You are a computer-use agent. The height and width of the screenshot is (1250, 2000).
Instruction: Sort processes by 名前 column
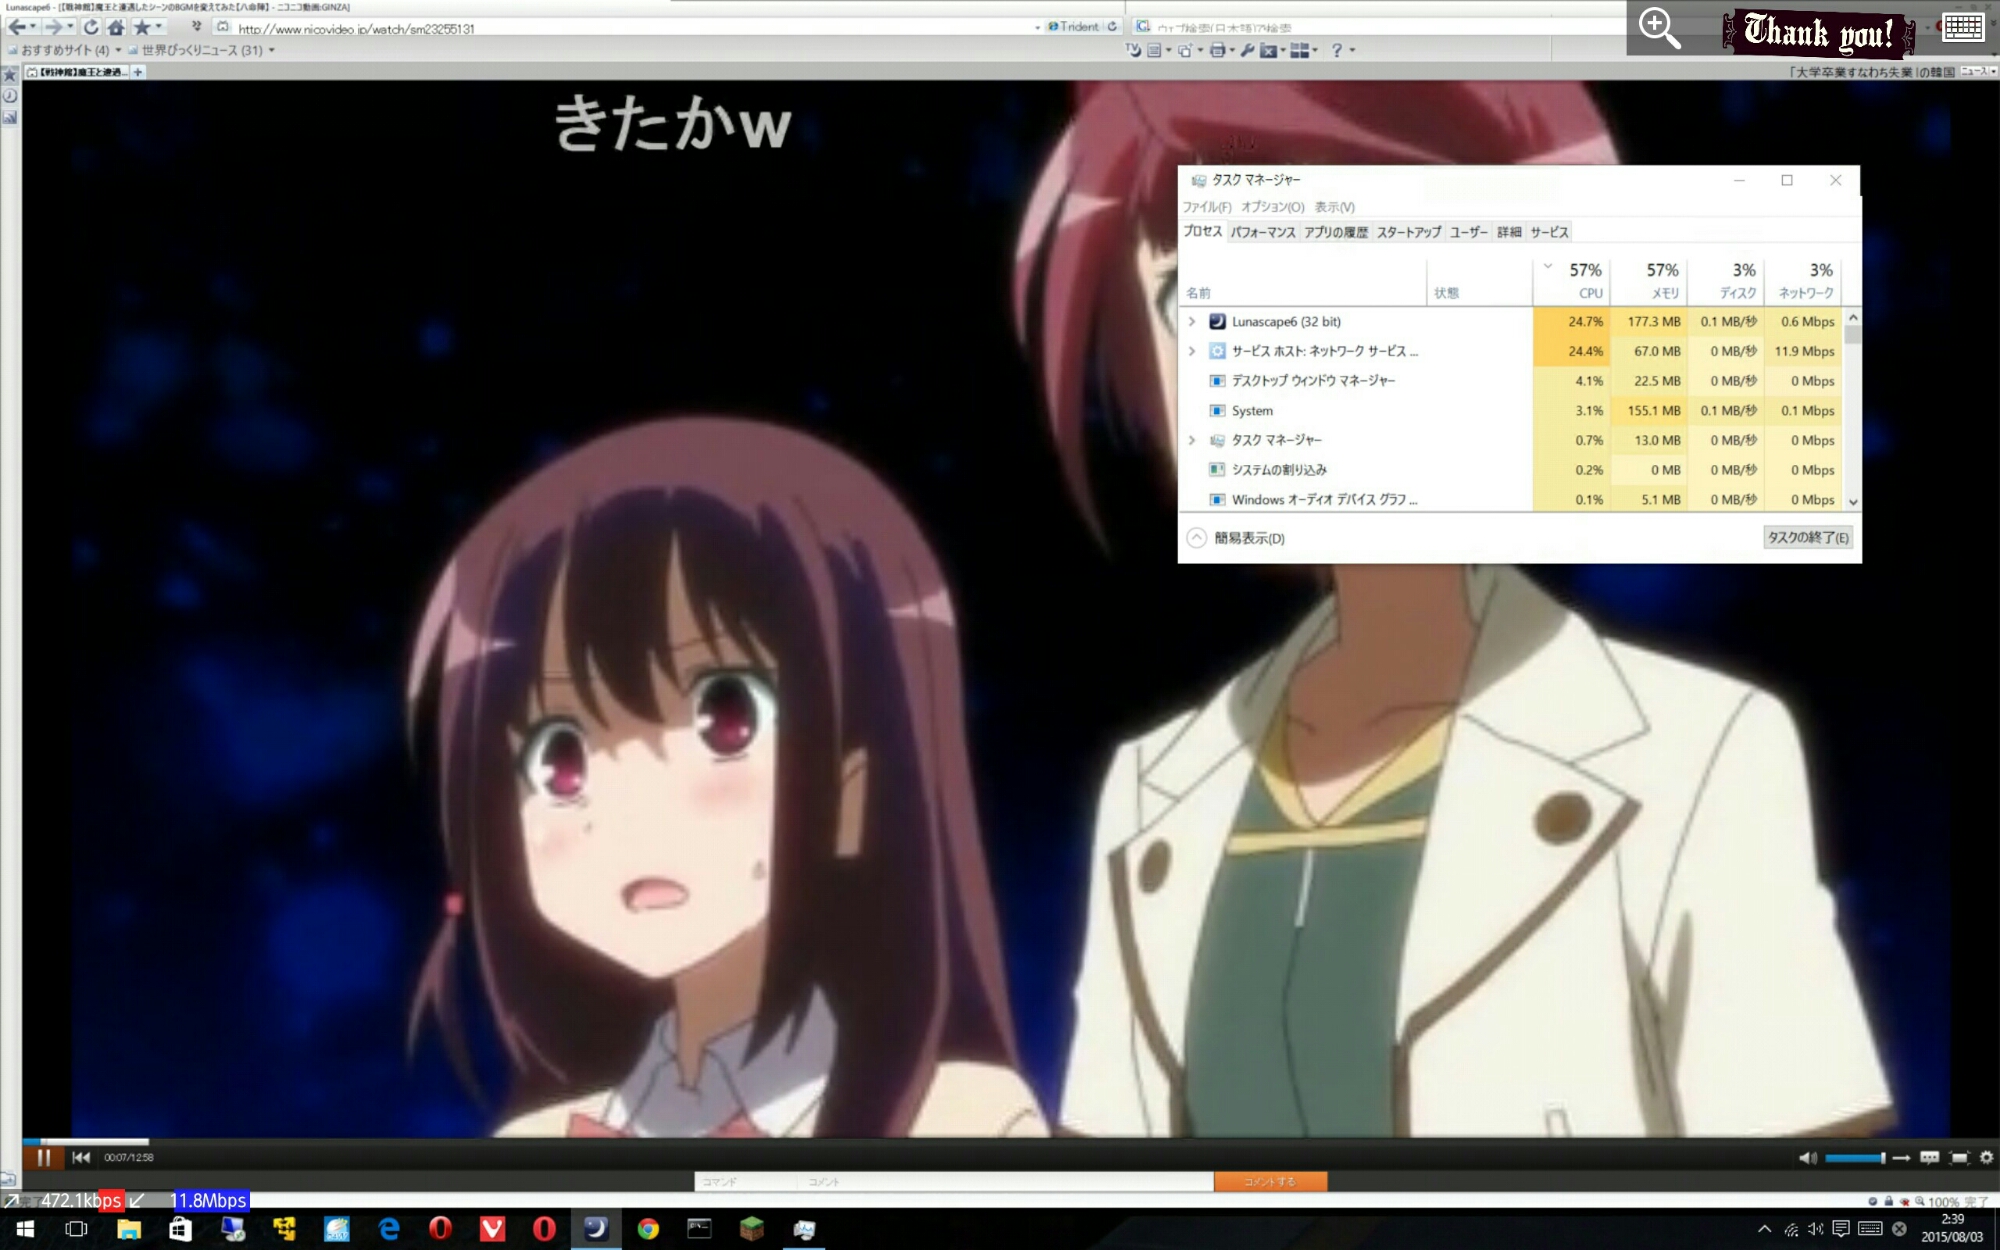pyautogui.click(x=1303, y=281)
